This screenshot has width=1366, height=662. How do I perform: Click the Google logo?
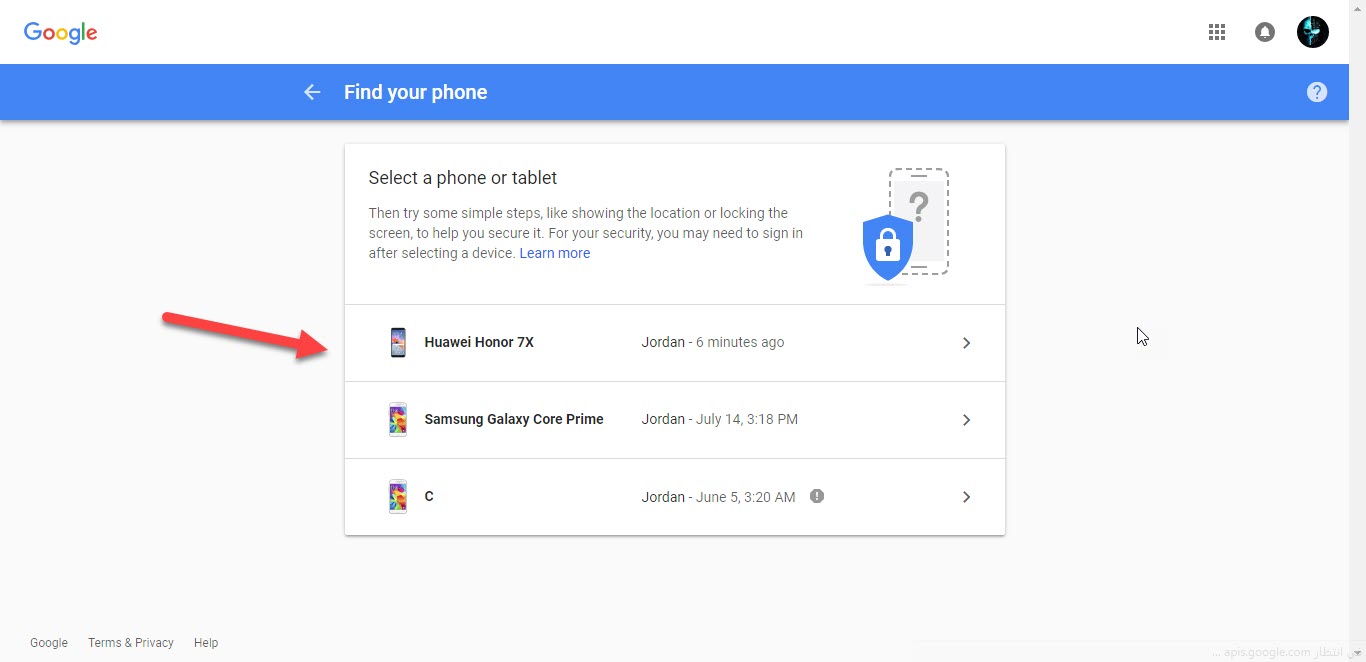click(x=61, y=33)
